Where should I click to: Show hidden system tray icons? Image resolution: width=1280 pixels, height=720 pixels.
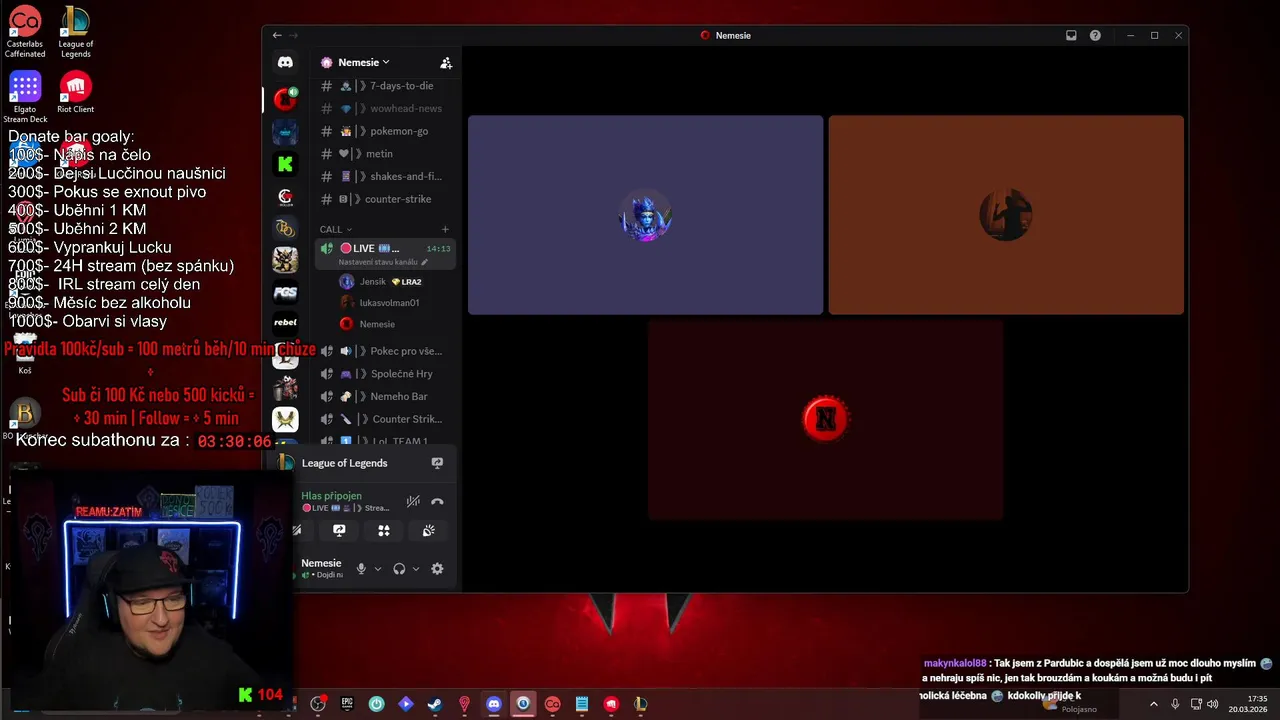point(1153,704)
